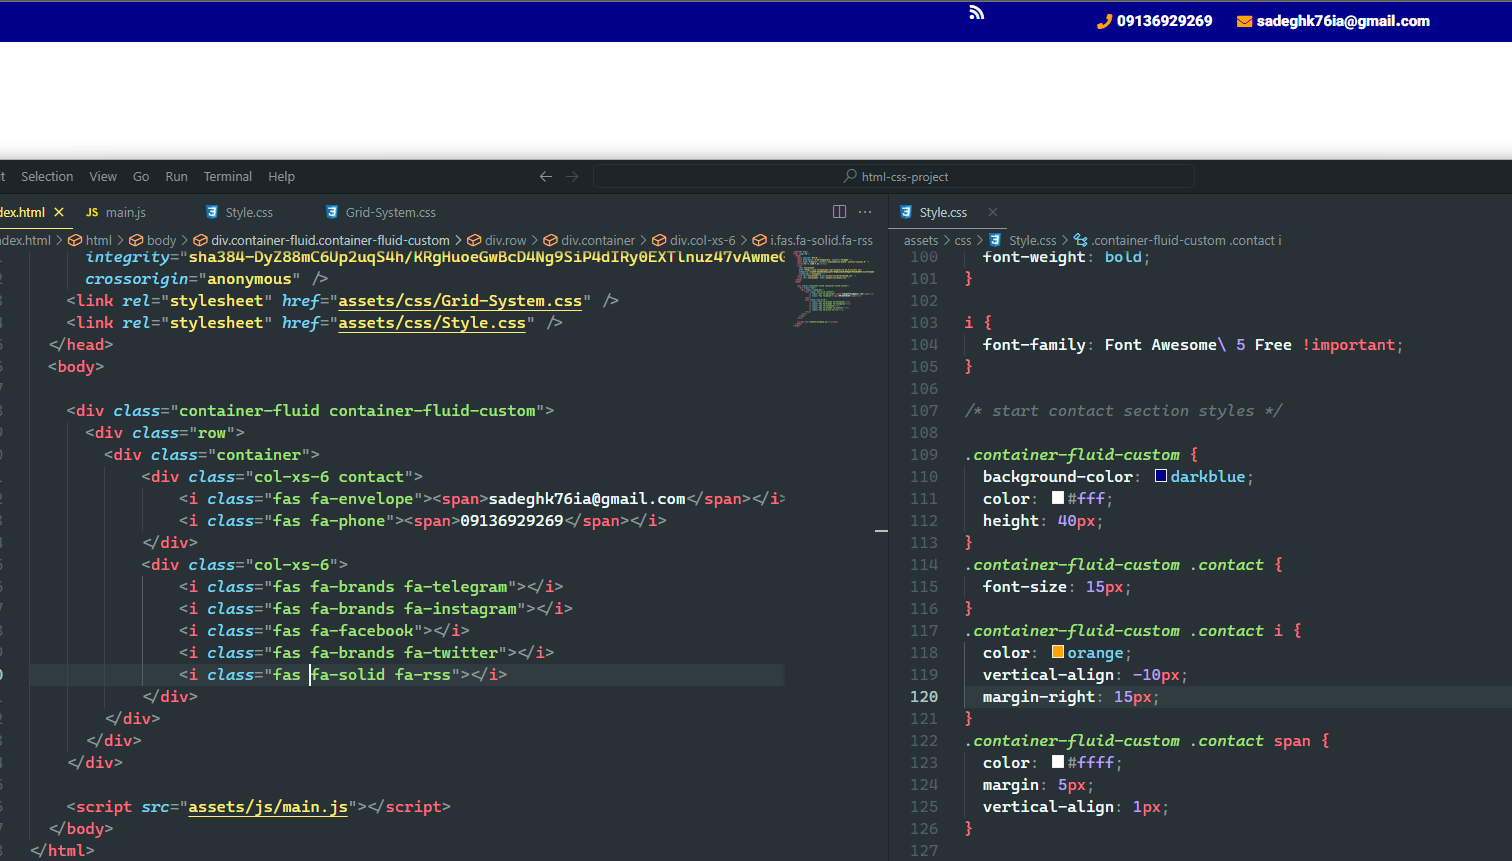Click the fa-telegram class text
1512x861 pixels.
pos(456,587)
